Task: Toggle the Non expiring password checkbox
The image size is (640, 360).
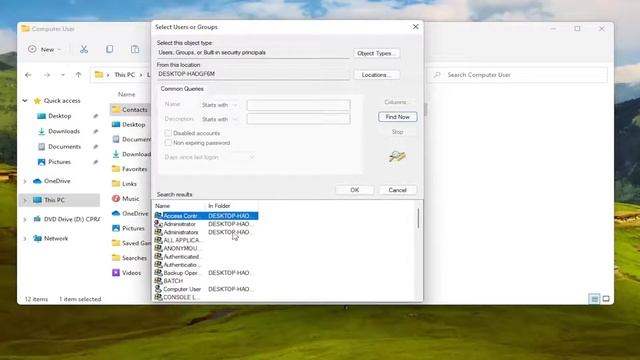Action: coord(168,143)
